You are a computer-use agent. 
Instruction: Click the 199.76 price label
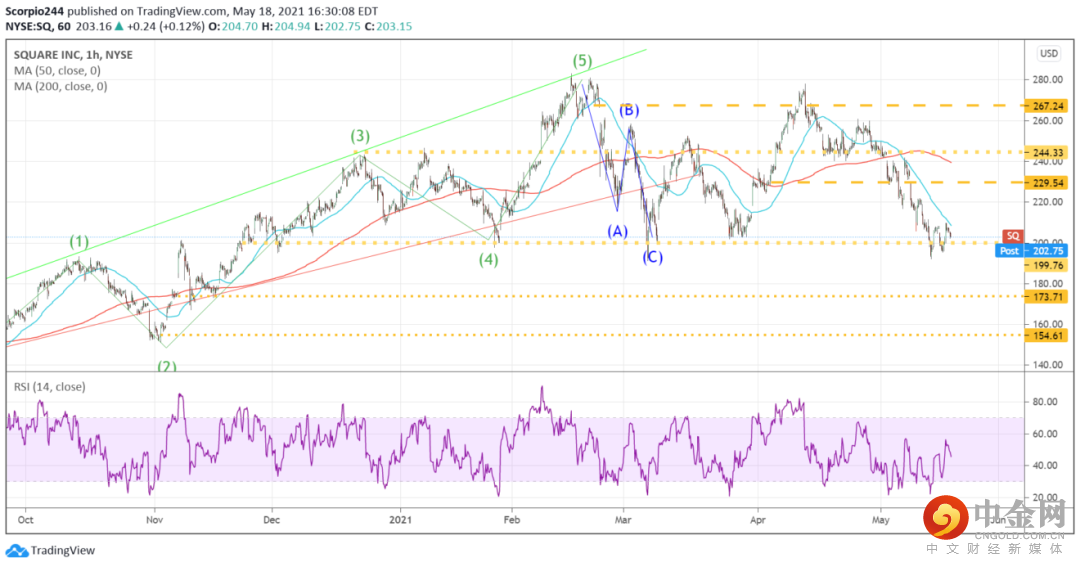pos(1048,265)
